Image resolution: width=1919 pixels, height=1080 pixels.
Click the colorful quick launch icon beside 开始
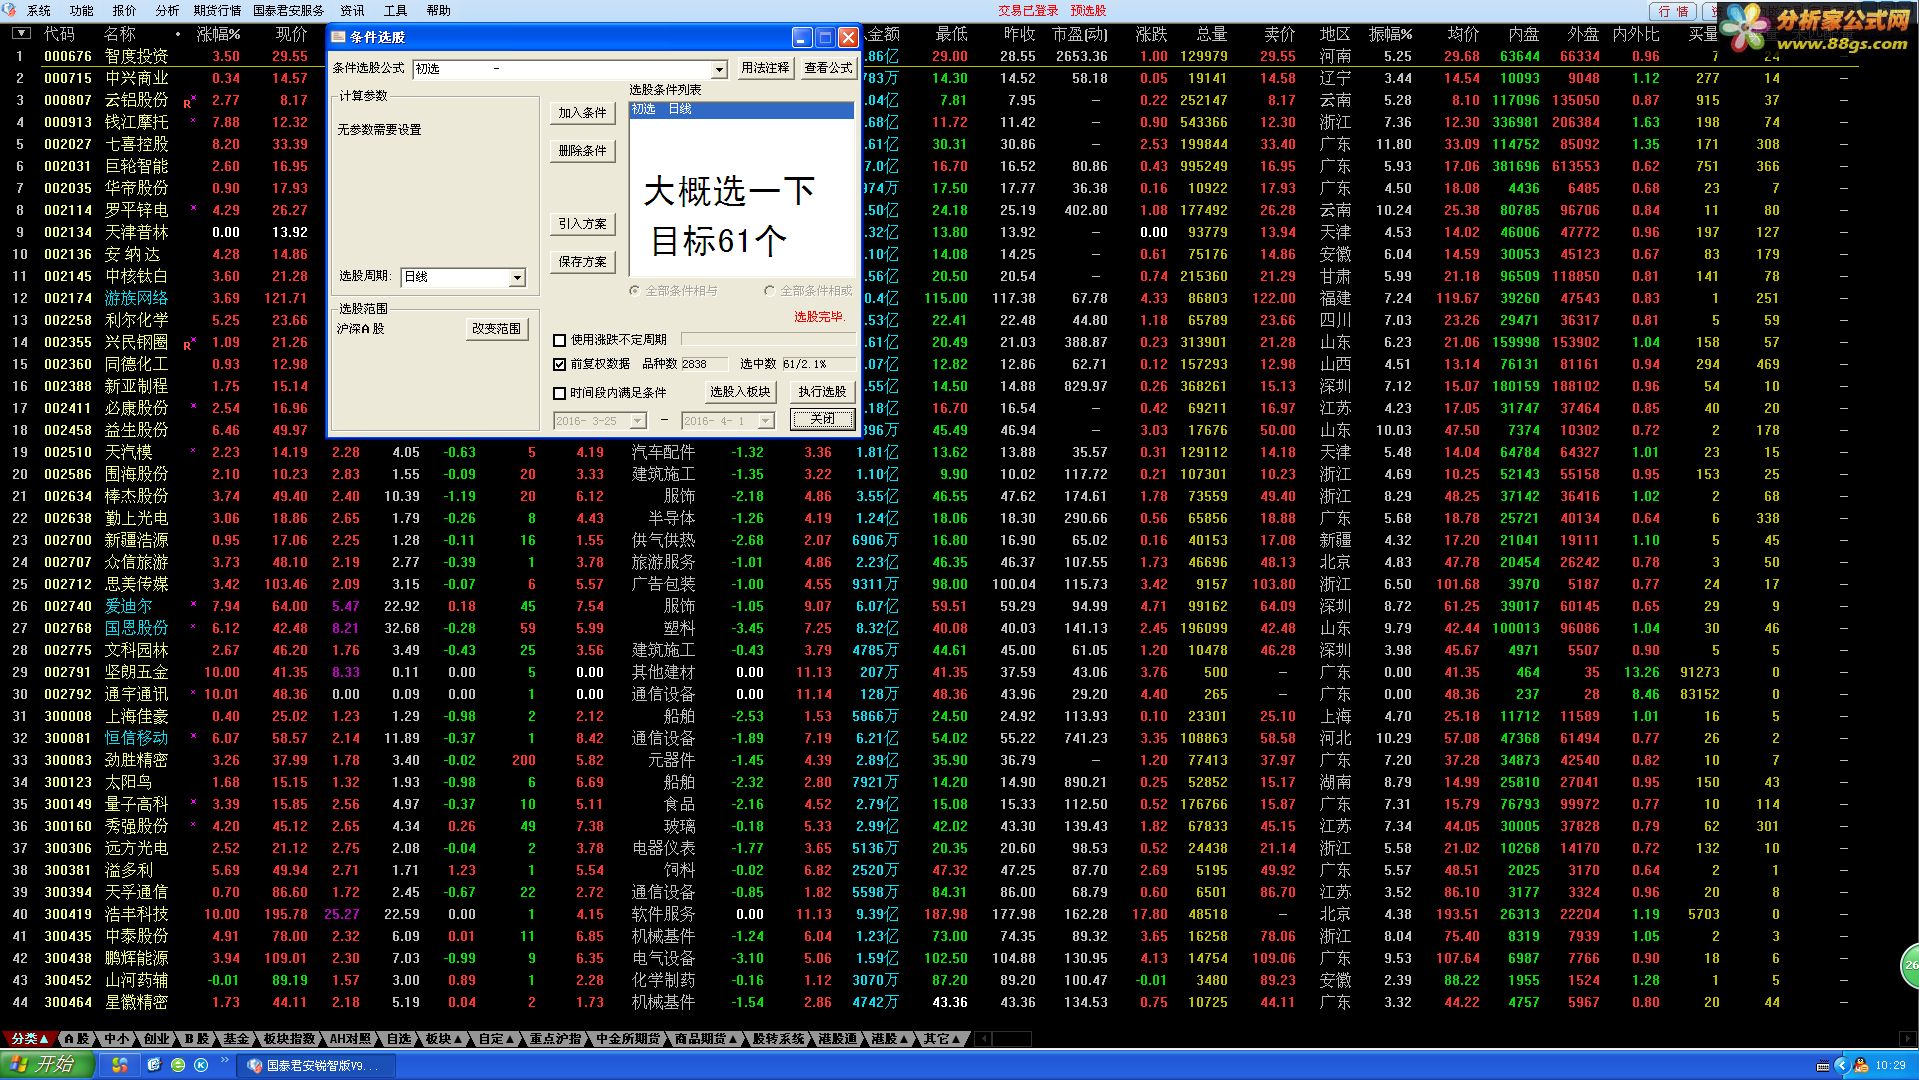[119, 1066]
